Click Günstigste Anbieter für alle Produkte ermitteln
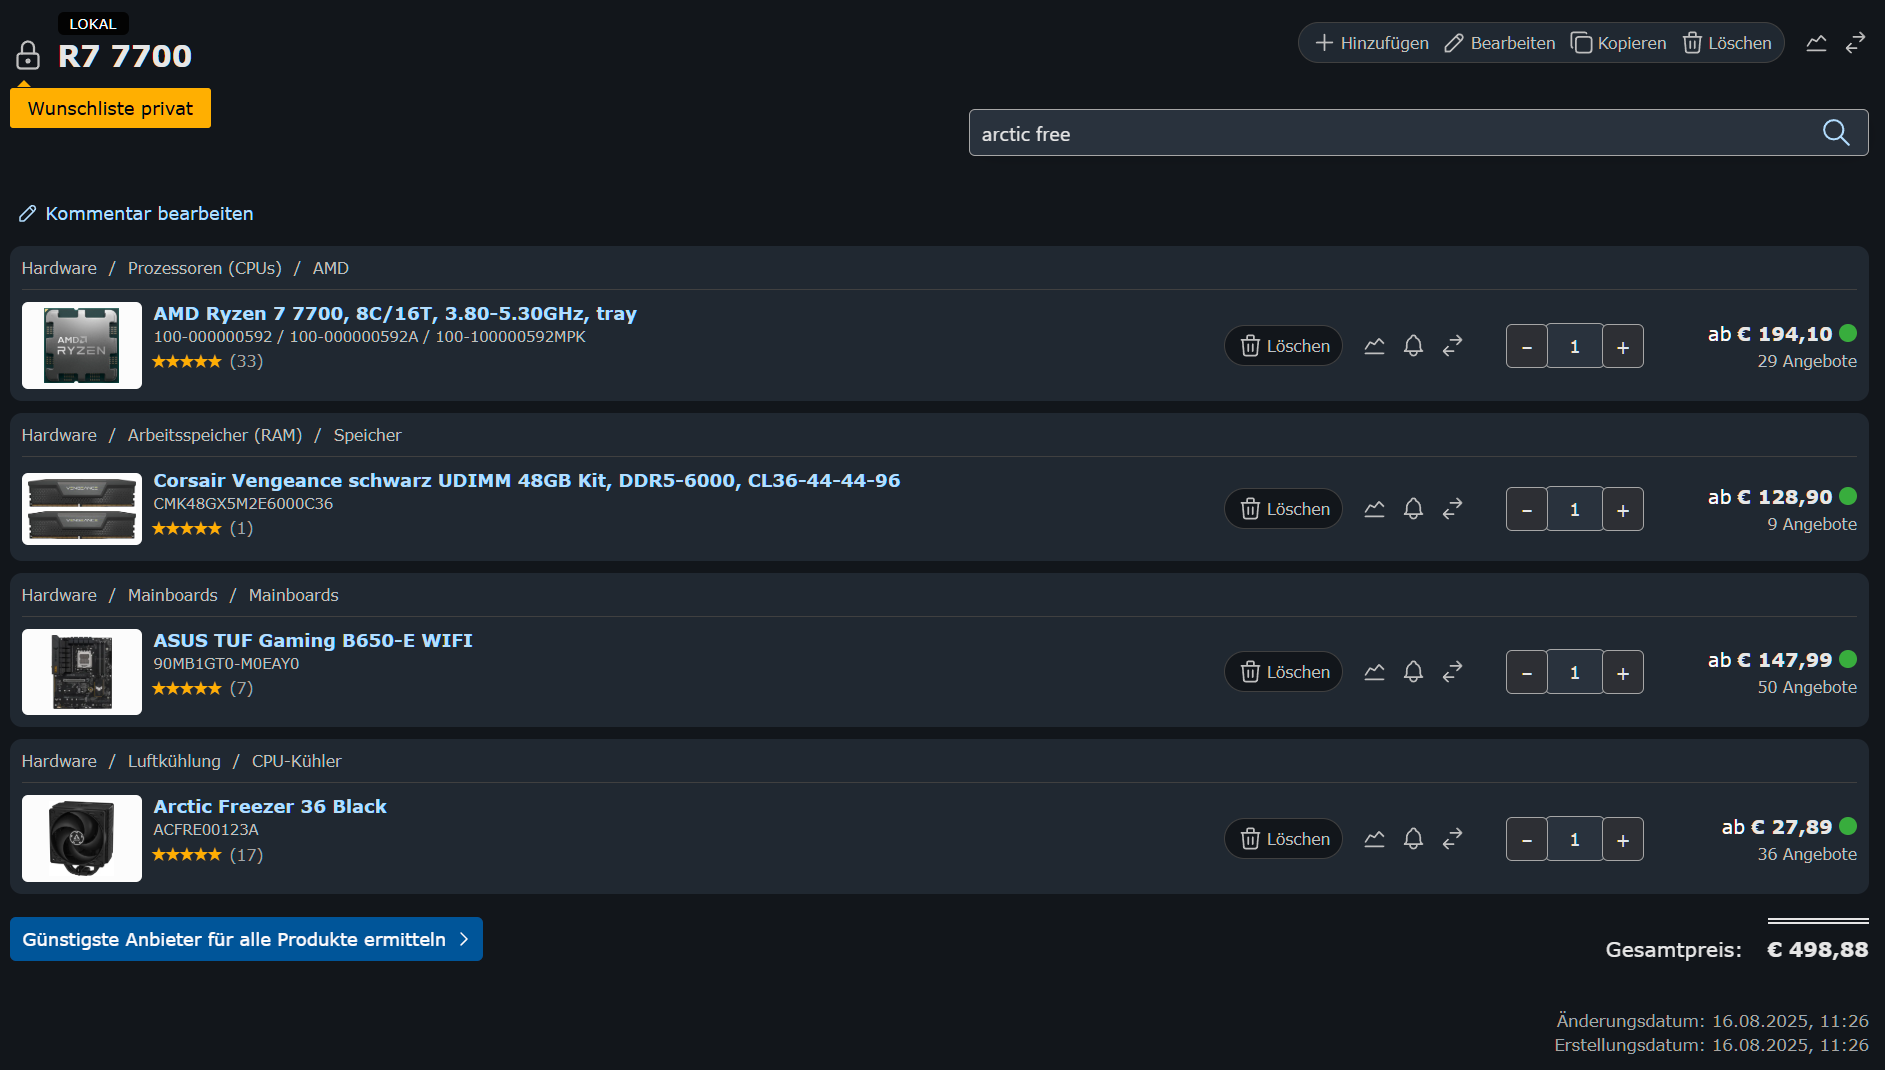The image size is (1885, 1070). (x=246, y=939)
